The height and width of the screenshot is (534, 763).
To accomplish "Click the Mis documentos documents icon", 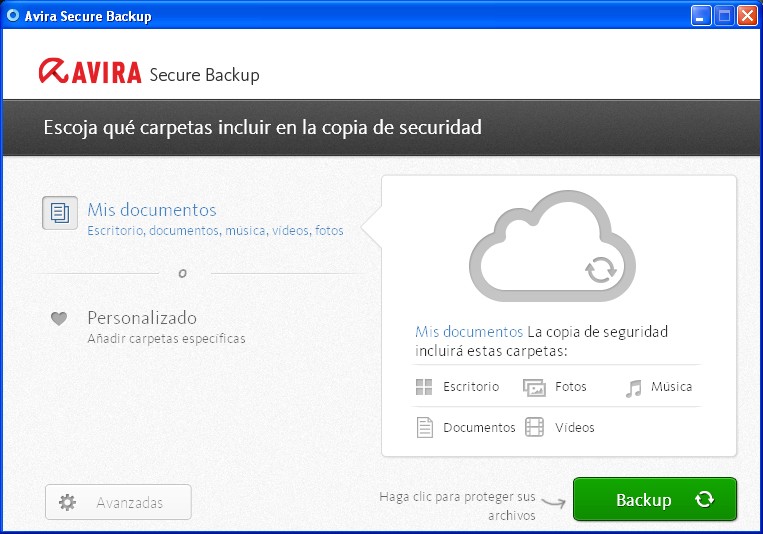I will tap(60, 213).
